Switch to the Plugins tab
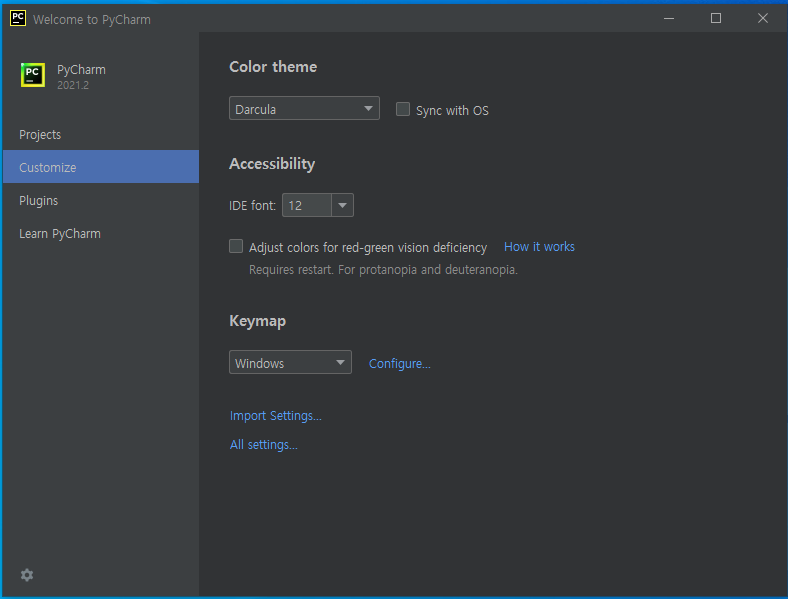This screenshot has height=599, width=788. [101, 201]
